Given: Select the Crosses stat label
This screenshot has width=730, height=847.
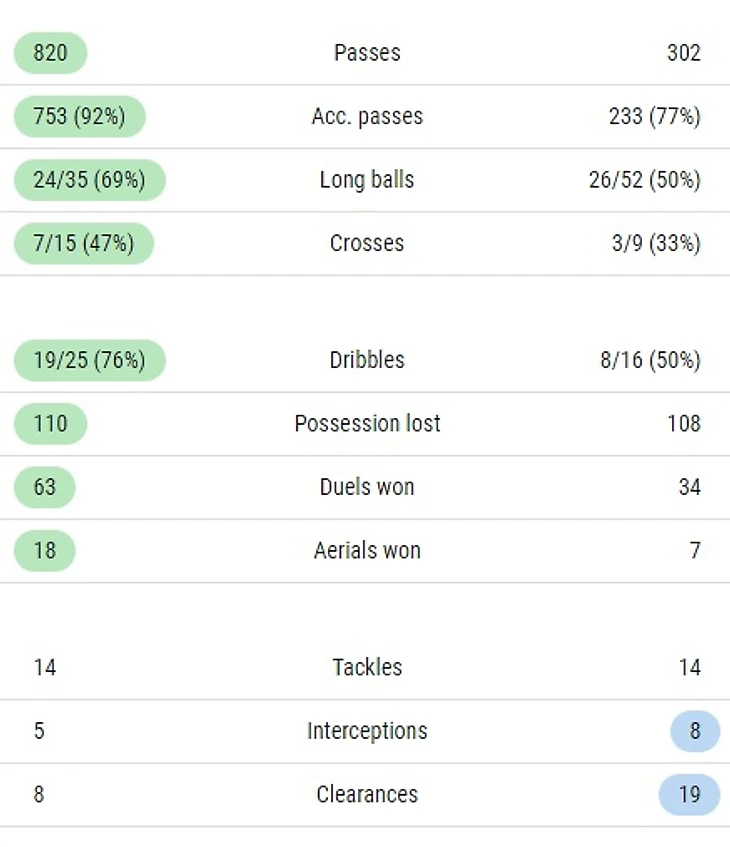Looking at the screenshot, I should pyautogui.click(x=367, y=243).
